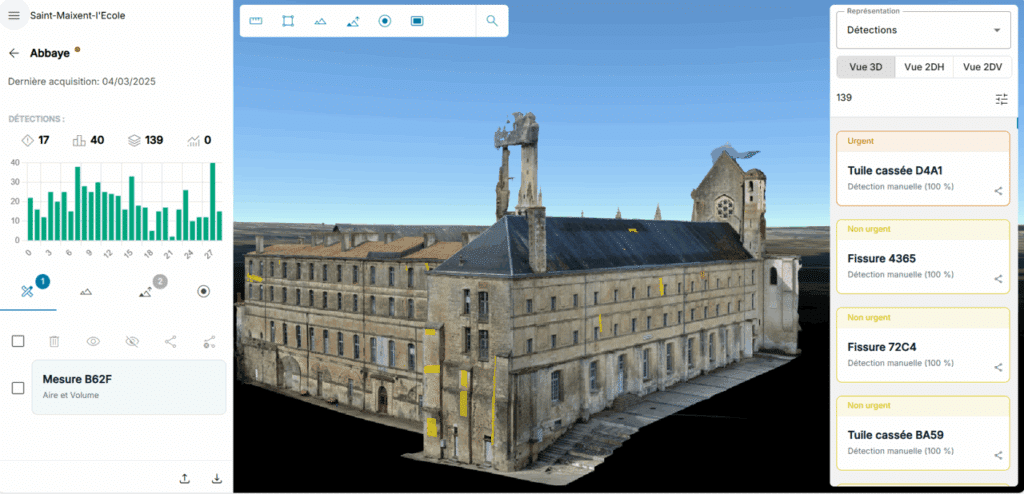The image size is (1024, 494).
Task: Open filter settings next to 139 count
Action: (x=1002, y=99)
